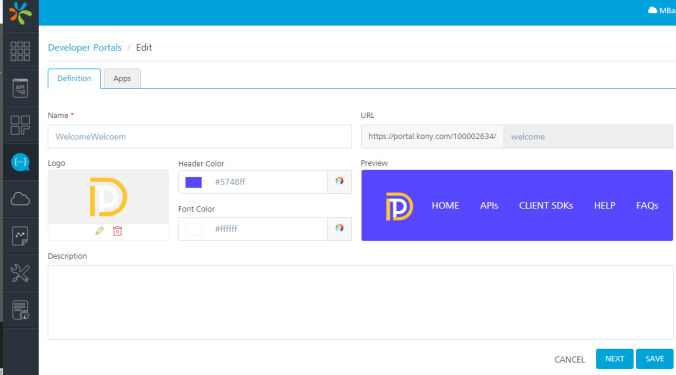Click the cloud icon in top bar
The image size is (676, 375).
652,10
